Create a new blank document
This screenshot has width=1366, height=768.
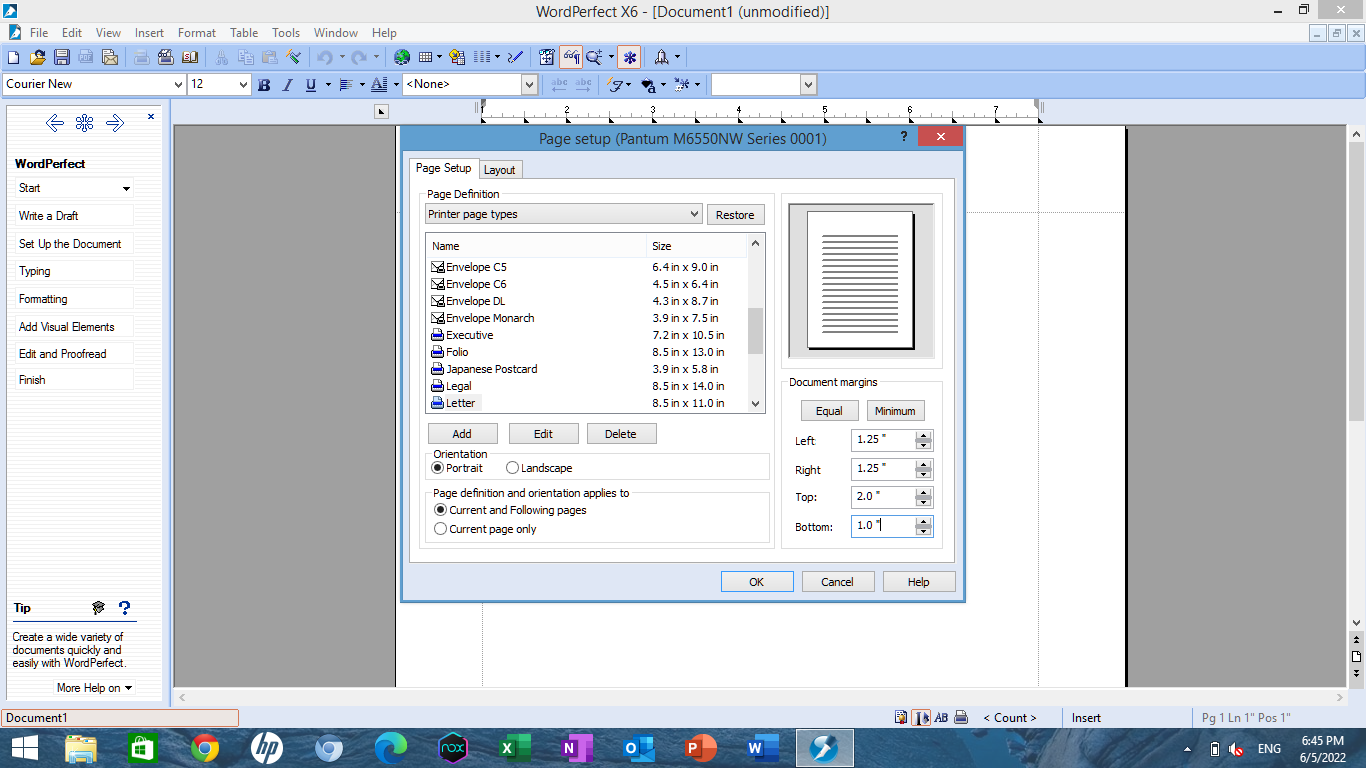coord(13,57)
